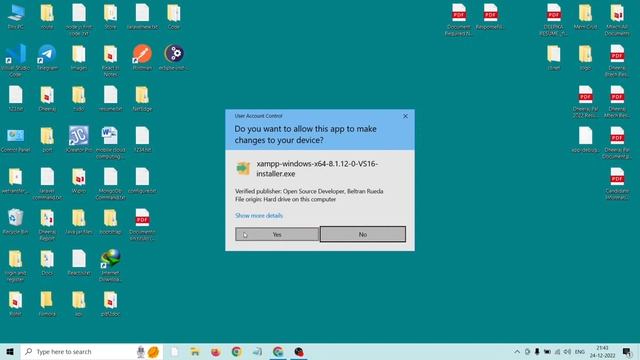Click No in the User Account Control dialog
640x360 pixels.
363,234
